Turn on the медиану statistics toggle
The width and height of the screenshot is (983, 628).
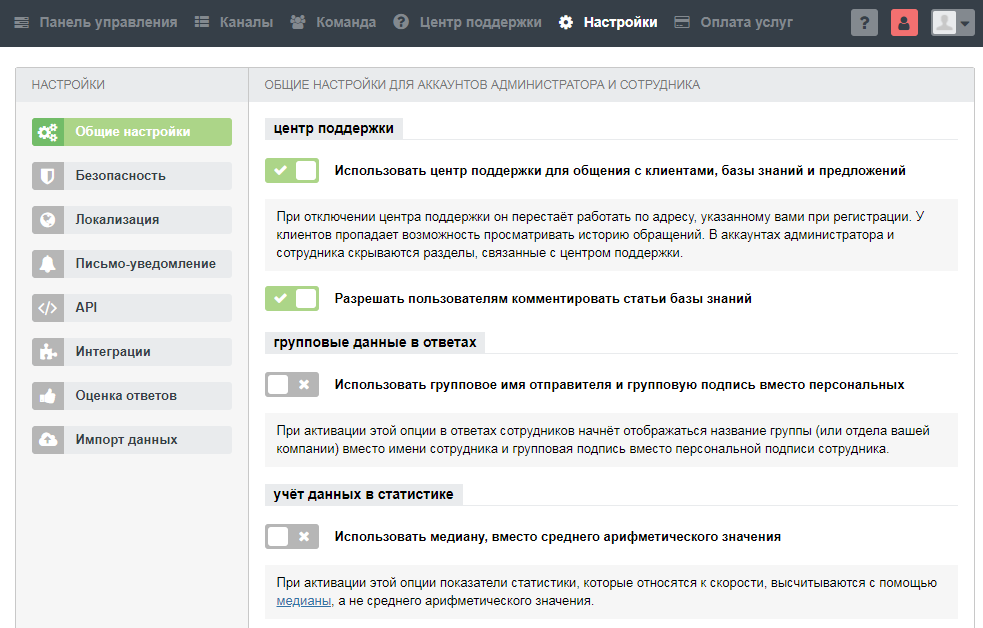(x=291, y=536)
